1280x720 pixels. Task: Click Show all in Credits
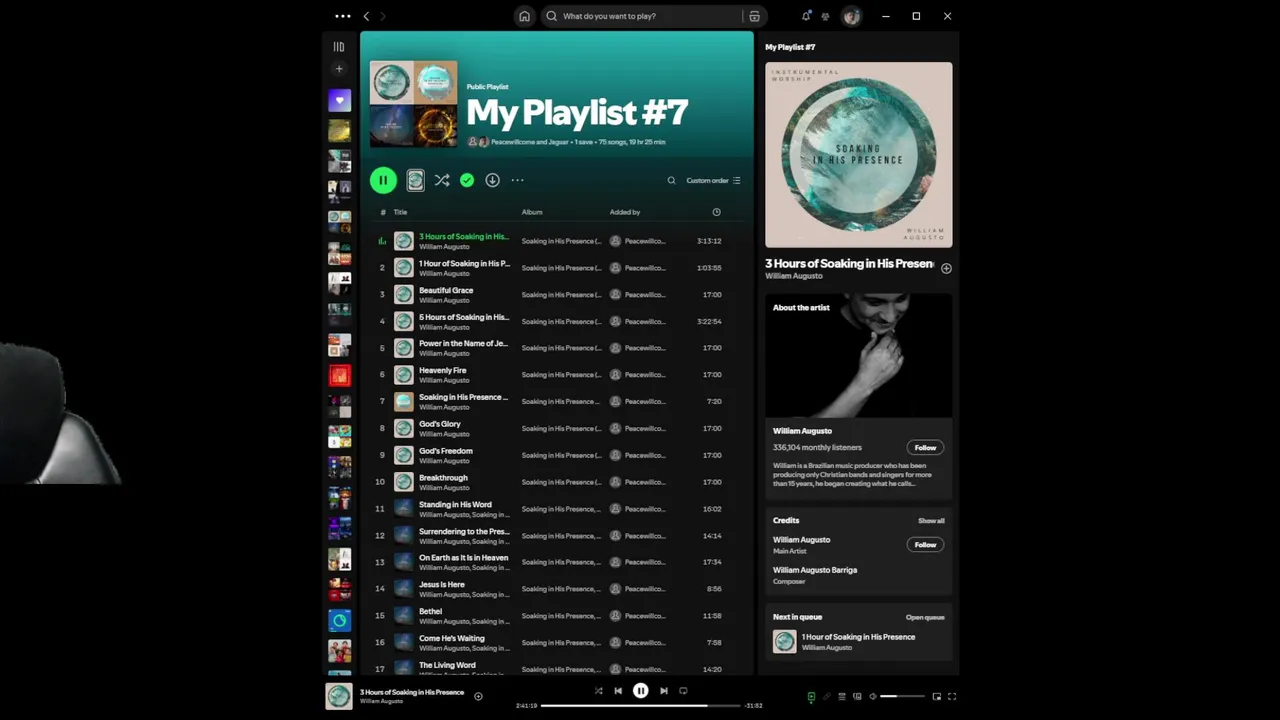tap(931, 521)
